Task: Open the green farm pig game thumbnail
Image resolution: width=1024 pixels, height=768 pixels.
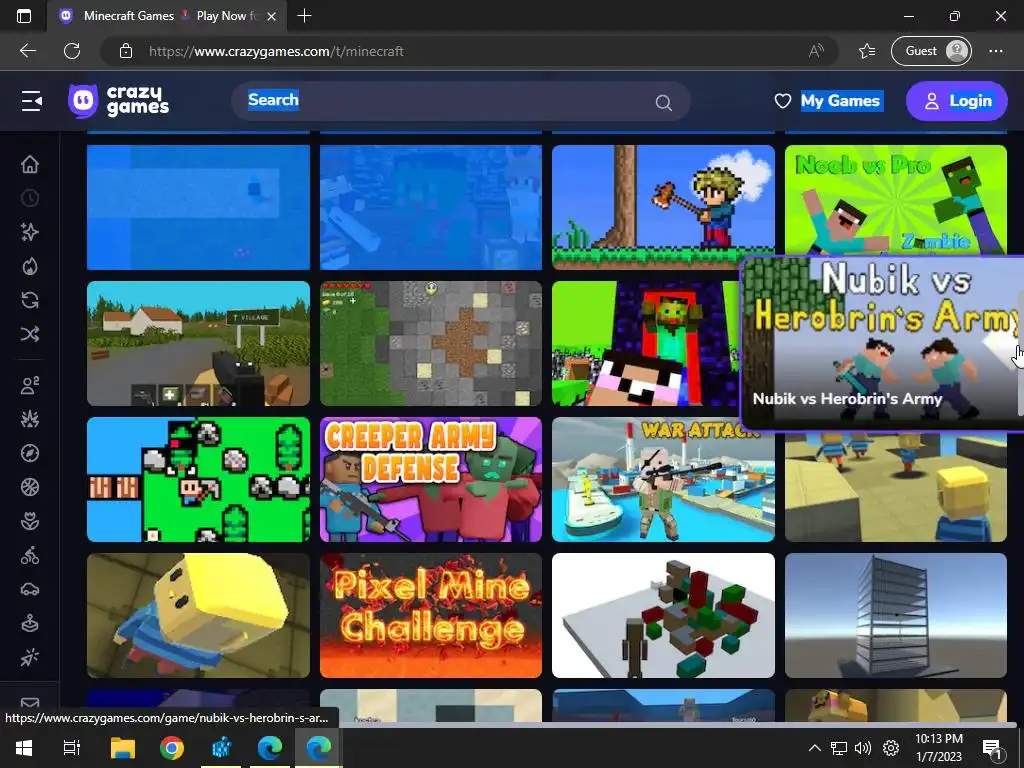Action: click(199, 479)
